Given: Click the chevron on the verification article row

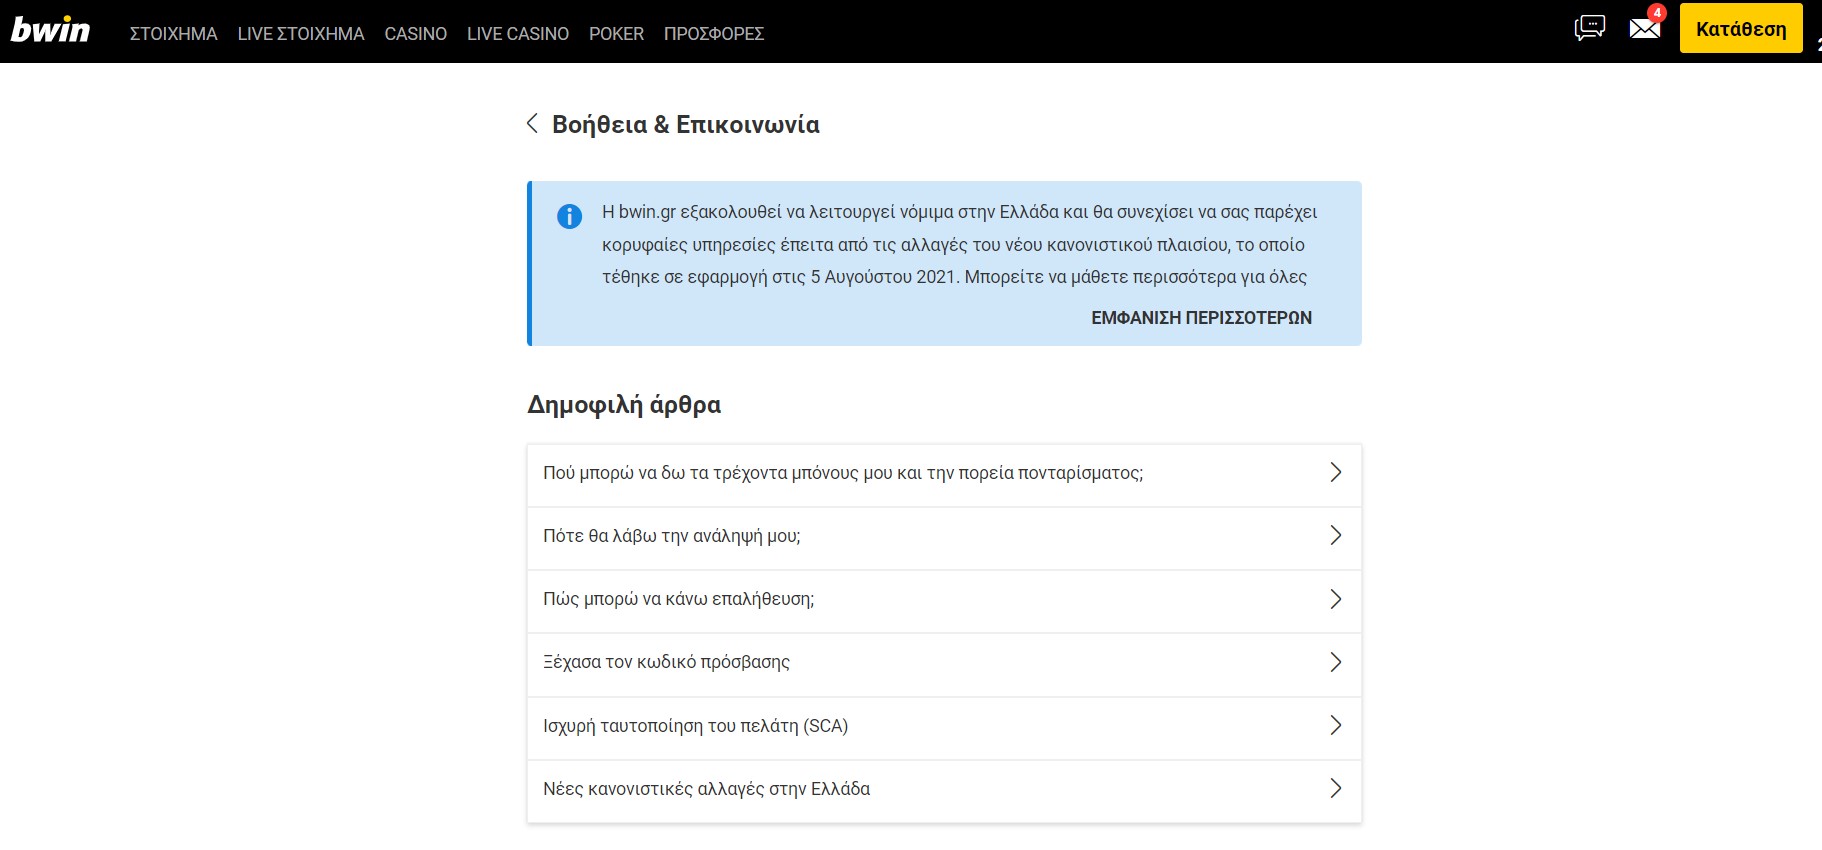Looking at the screenshot, I should [1335, 599].
